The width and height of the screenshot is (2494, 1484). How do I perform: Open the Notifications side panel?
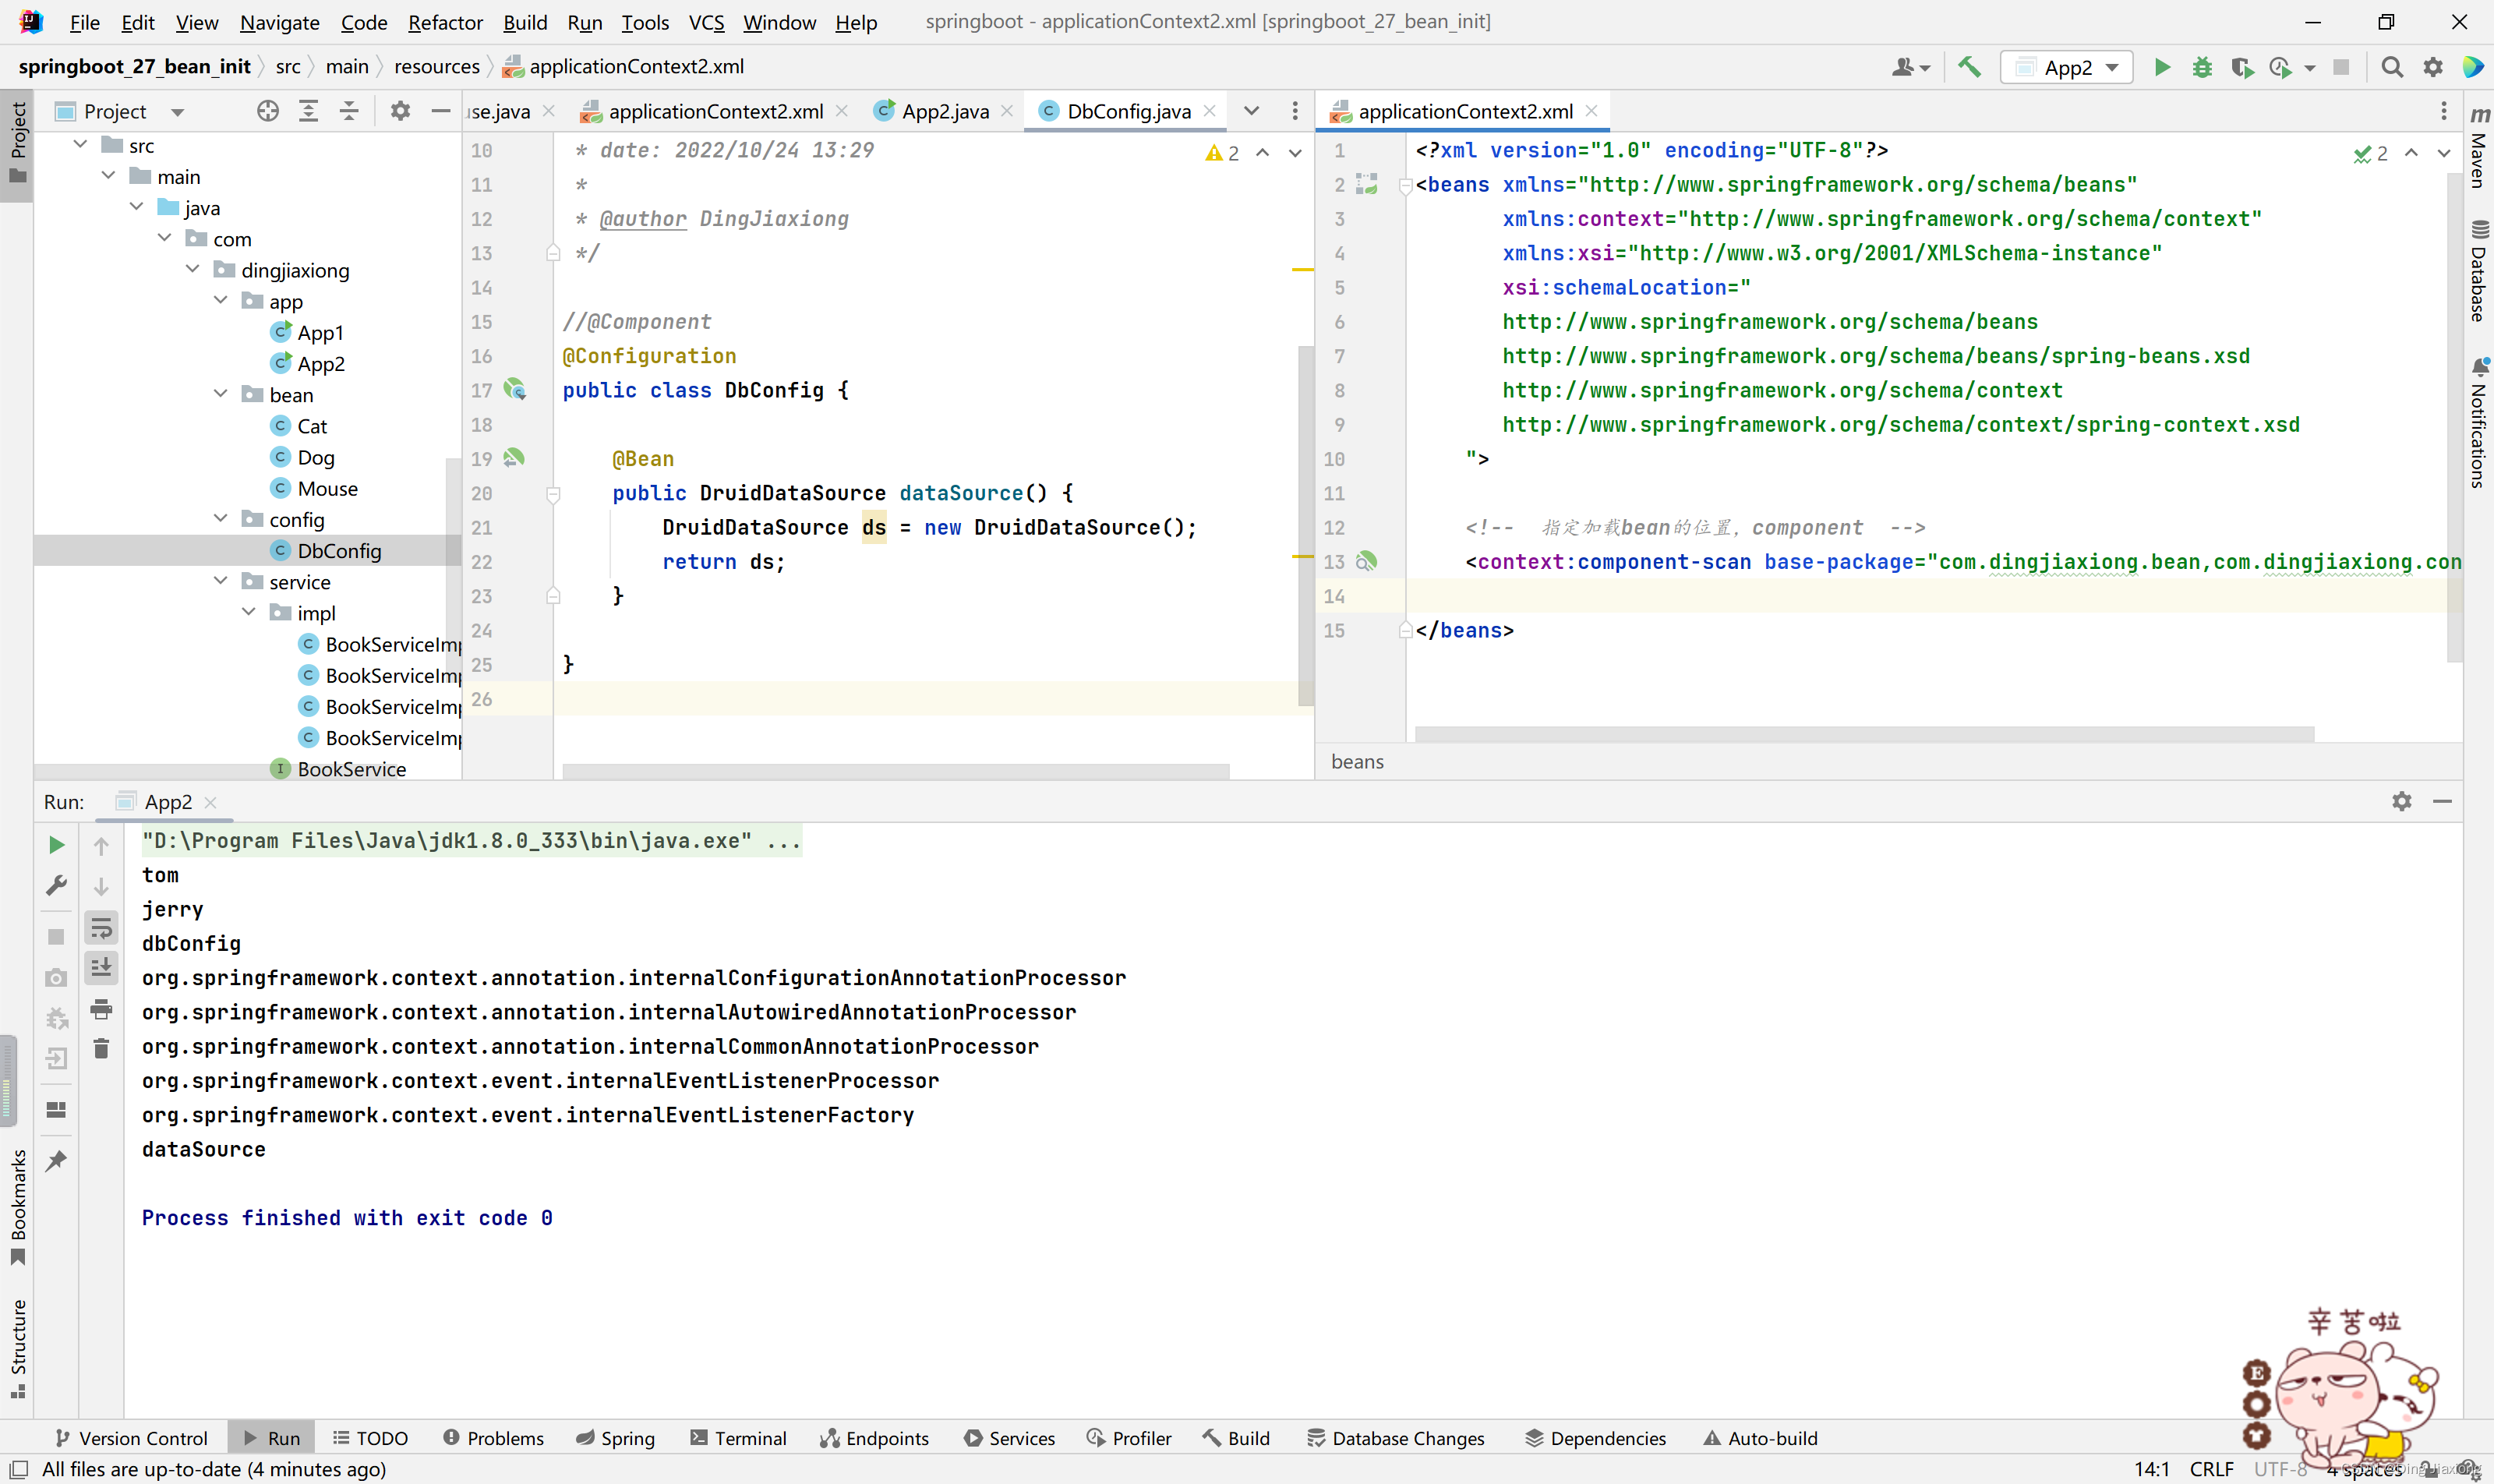(2479, 424)
